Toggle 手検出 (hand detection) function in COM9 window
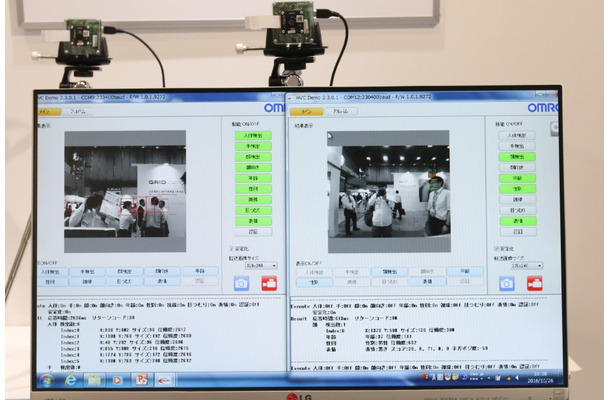Viewport: 610px width, 400px height. click(x=253, y=146)
